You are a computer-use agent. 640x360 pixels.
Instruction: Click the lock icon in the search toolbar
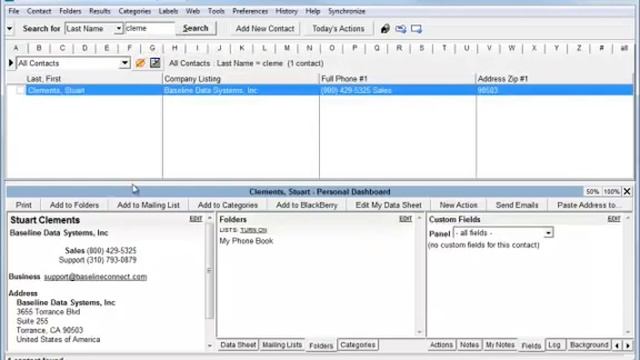coord(385,29)
